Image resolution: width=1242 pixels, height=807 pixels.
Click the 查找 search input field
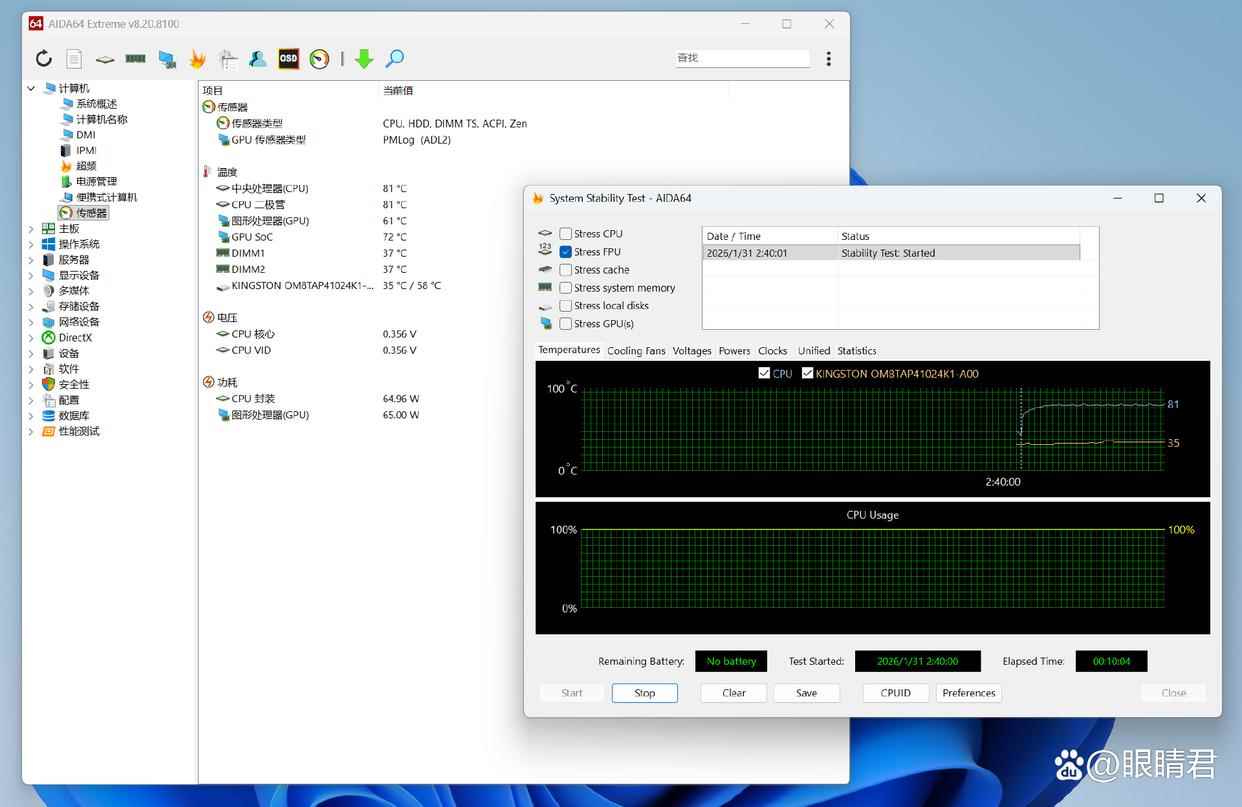click(x=742, y=58)
